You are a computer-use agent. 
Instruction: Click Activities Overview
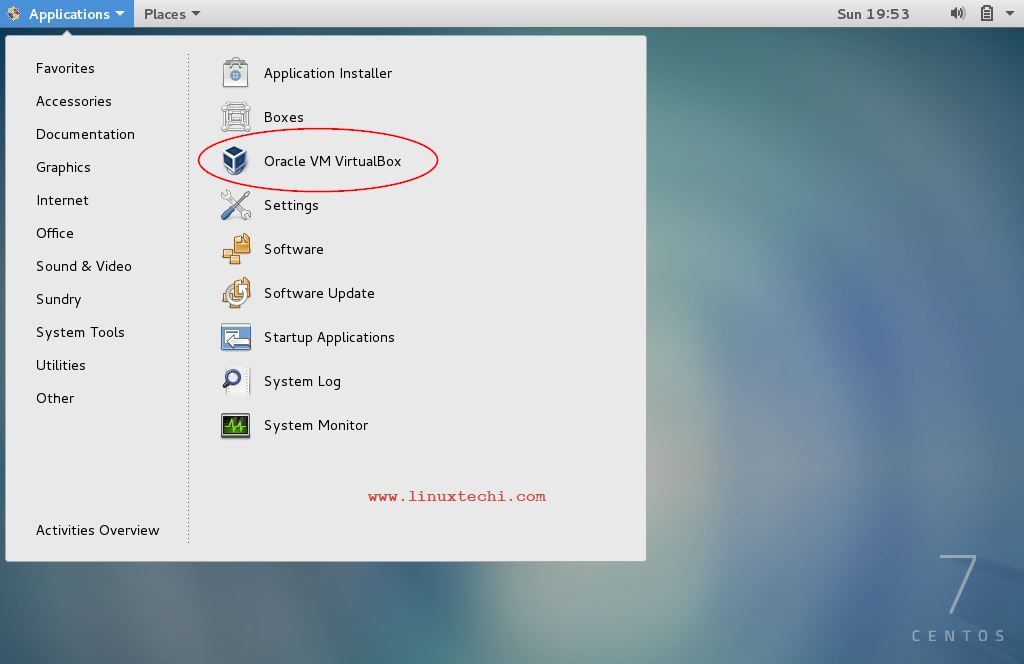pos(98,530)
